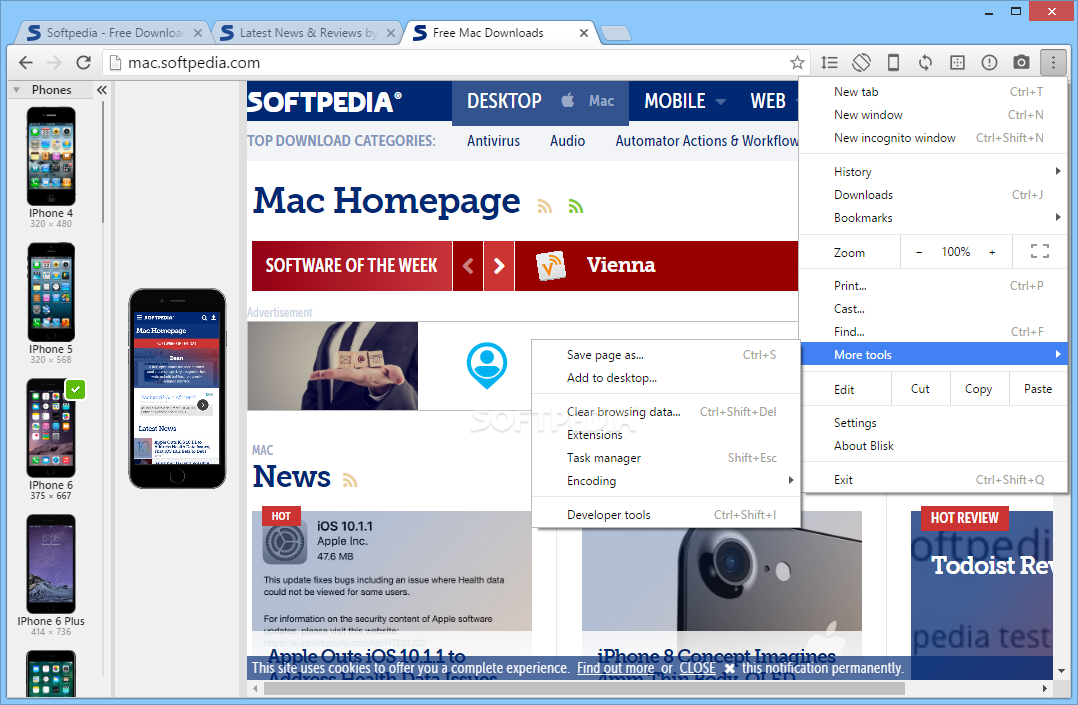Go back using the back arrow

[25, 63]
